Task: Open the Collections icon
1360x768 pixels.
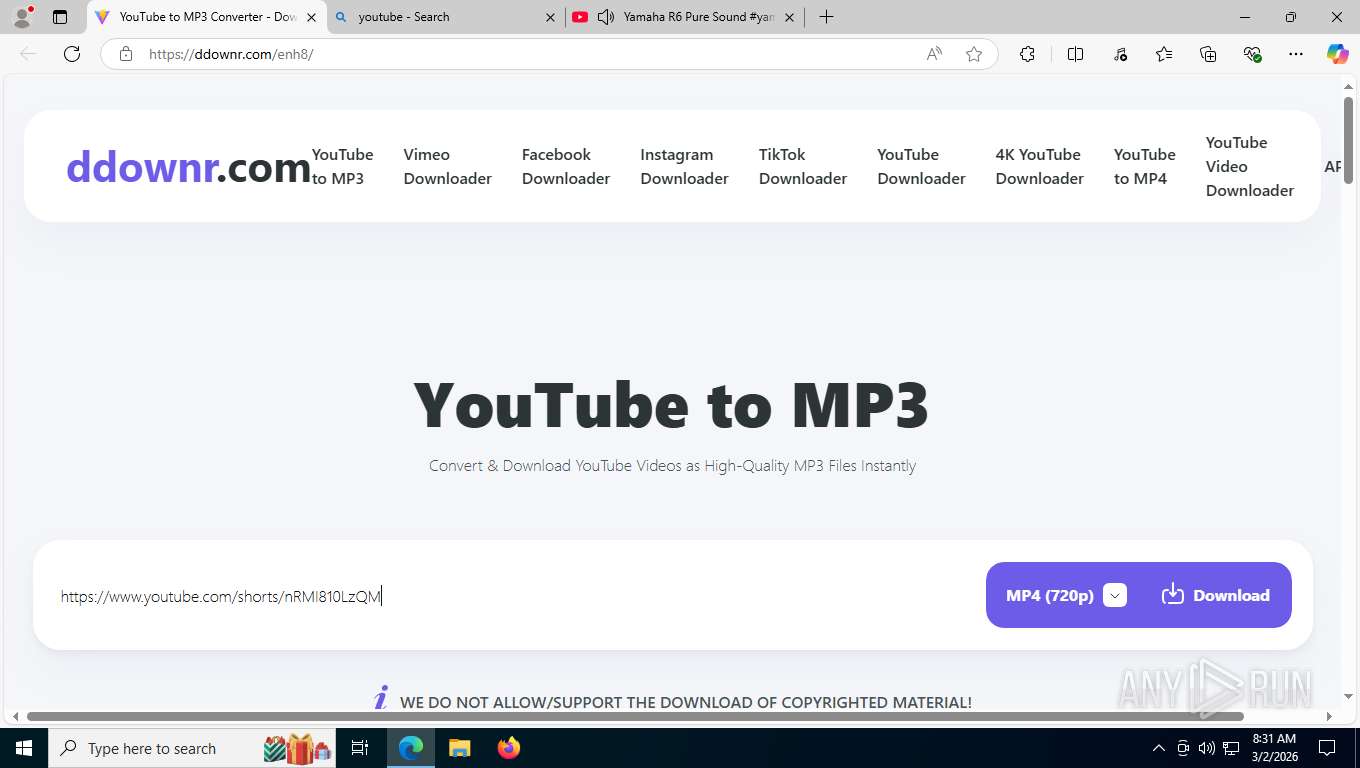Action: (x=1208, y=54)
